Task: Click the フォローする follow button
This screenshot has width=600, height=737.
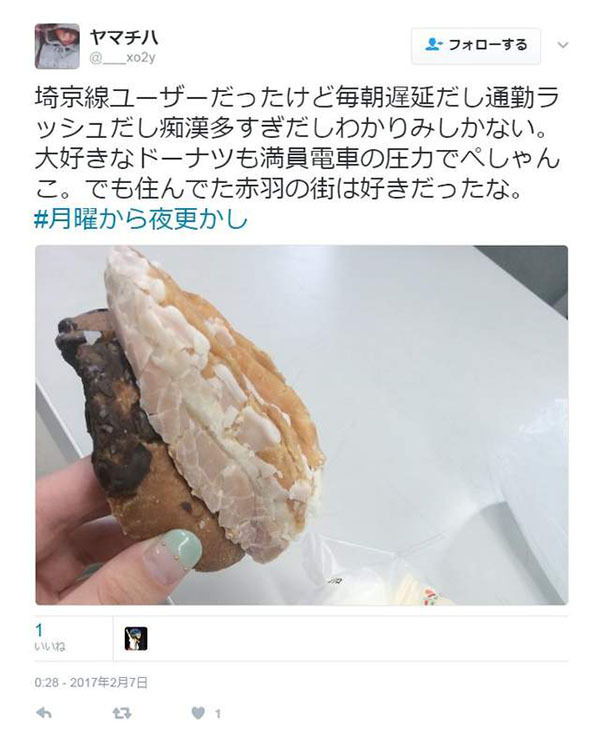Action: coord(476,46)
